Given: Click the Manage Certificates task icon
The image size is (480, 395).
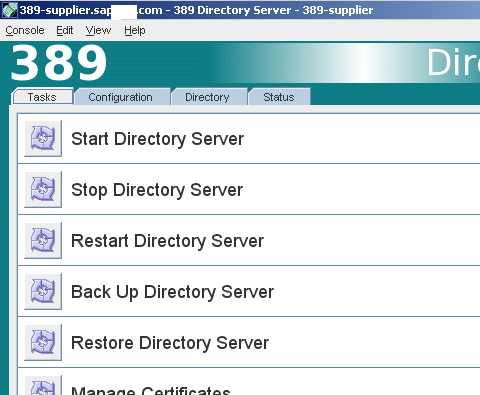Looking at the screenshot, I should pos(43,385).
